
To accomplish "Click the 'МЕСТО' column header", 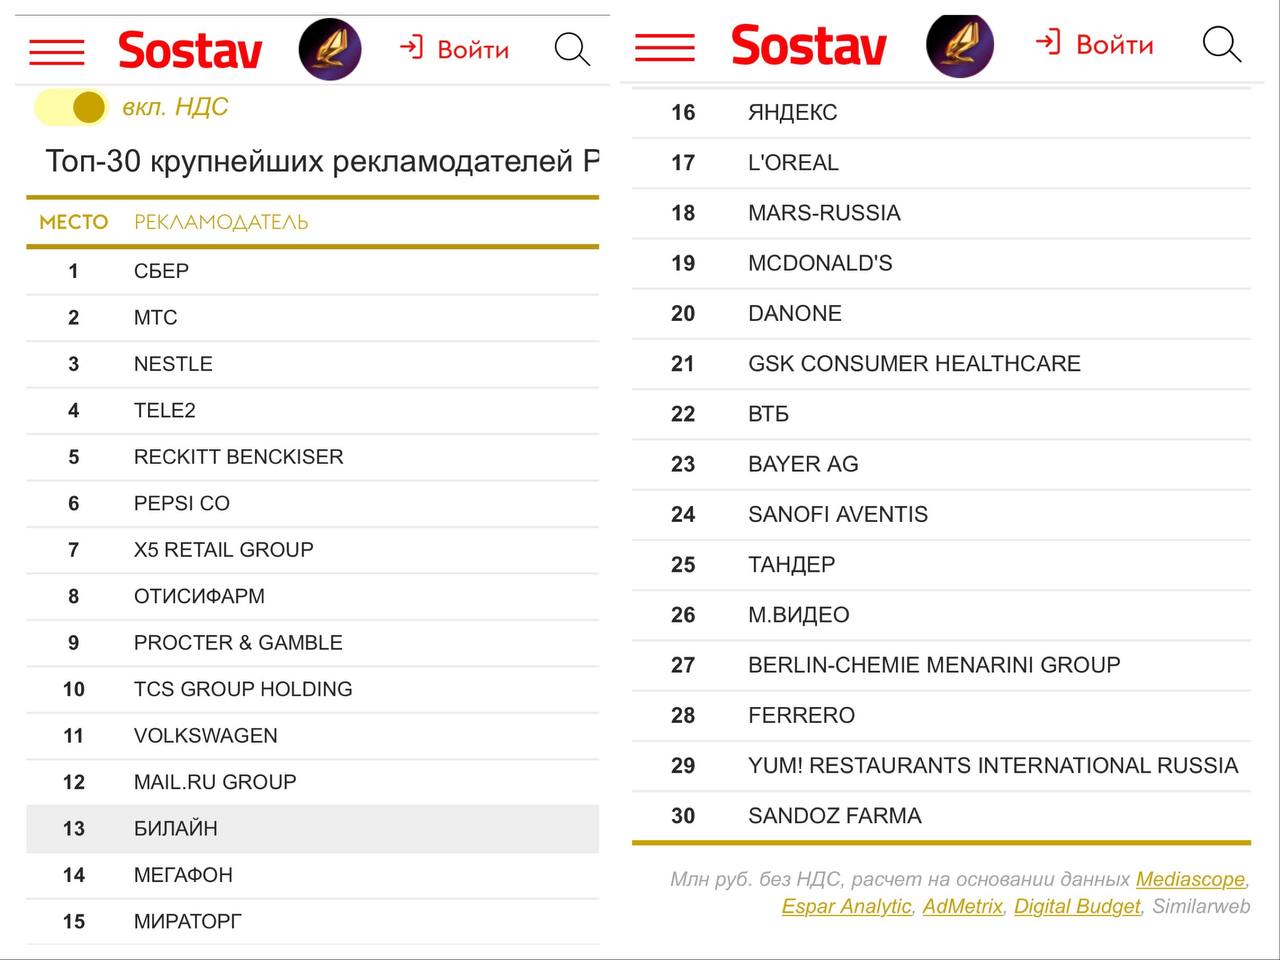I will pos(73,222).
